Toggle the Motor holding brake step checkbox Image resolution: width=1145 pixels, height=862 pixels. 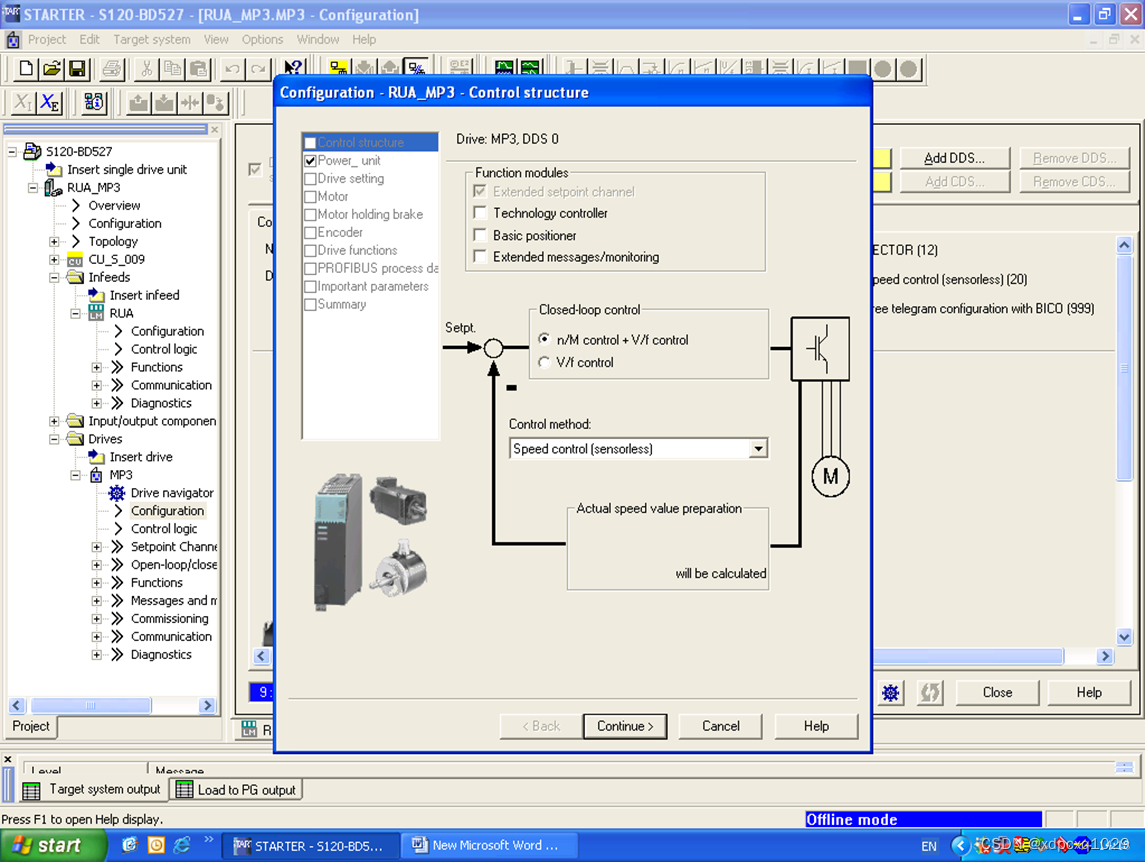[x=310, y=215]
